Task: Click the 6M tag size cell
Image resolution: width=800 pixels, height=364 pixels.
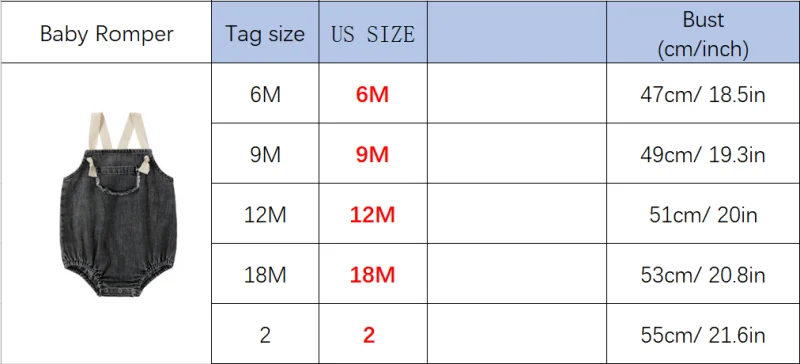Action: [265, 94]
